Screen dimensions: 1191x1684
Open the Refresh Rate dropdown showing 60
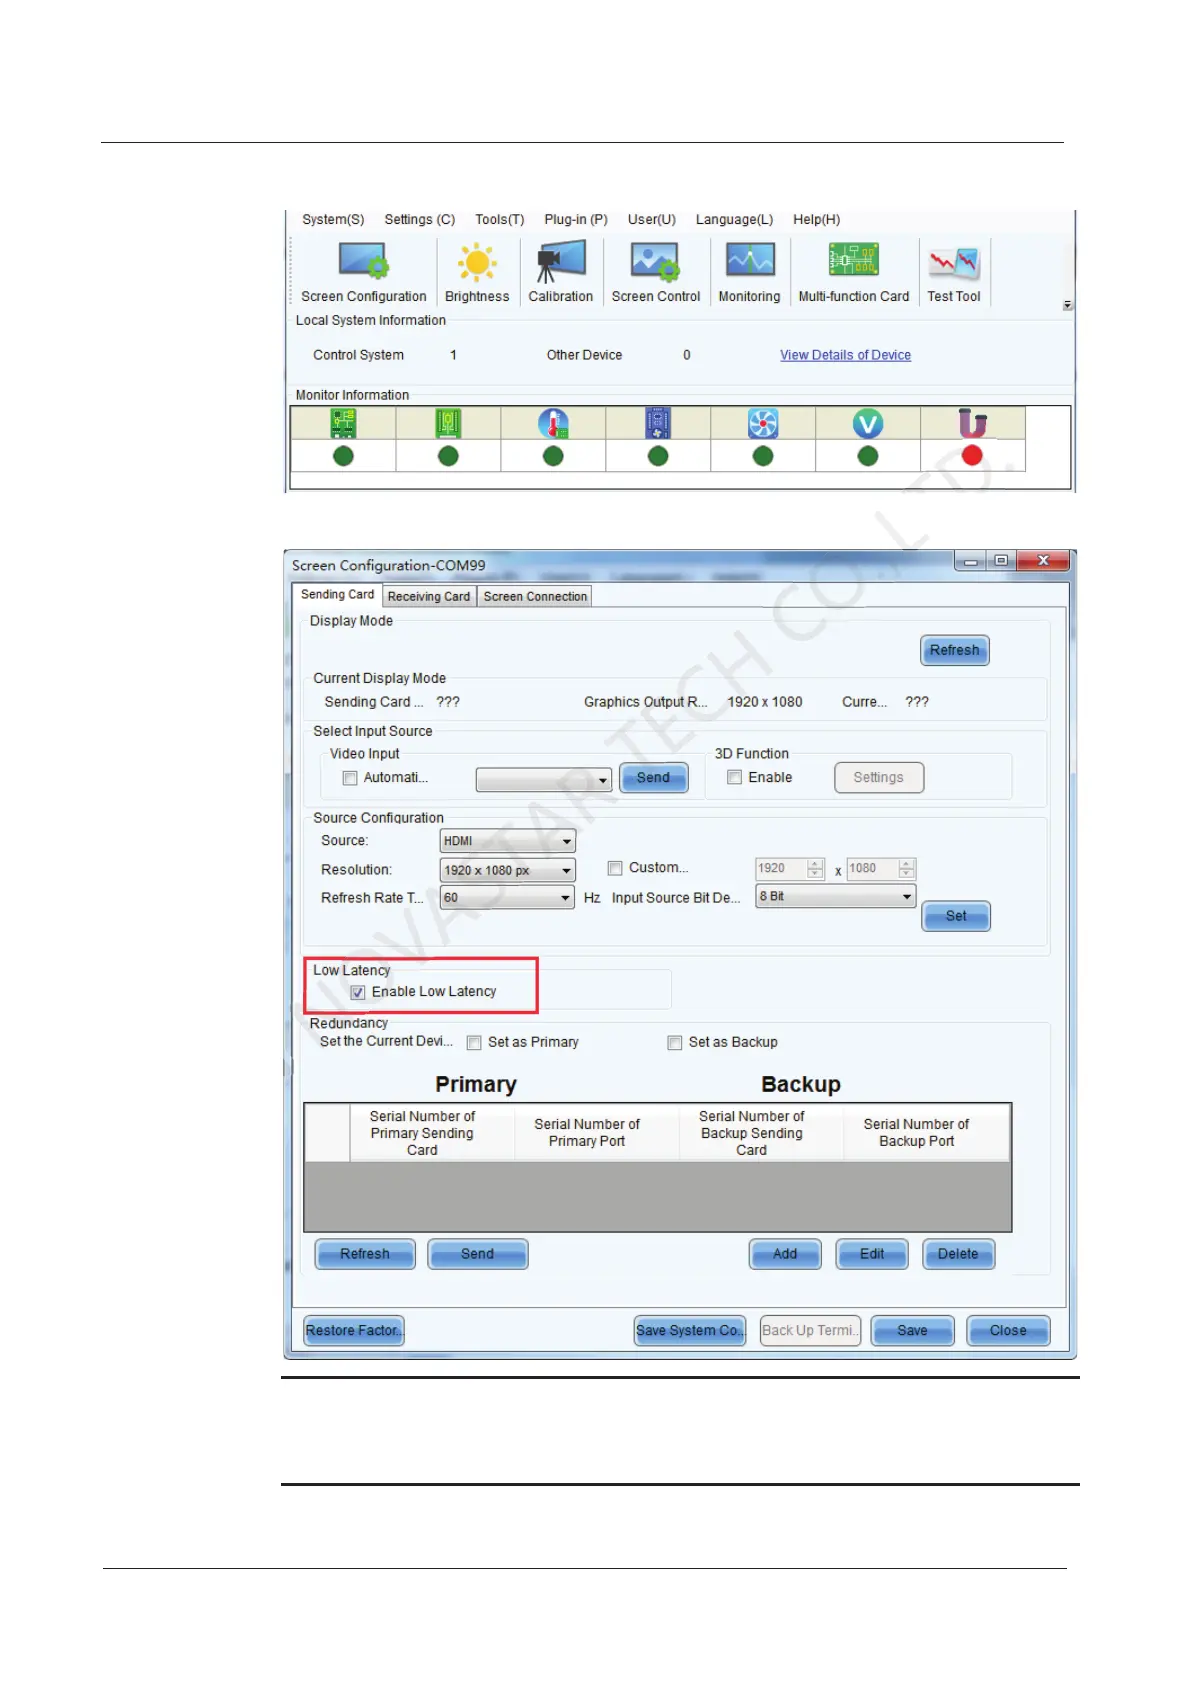[x=507, y=898]
